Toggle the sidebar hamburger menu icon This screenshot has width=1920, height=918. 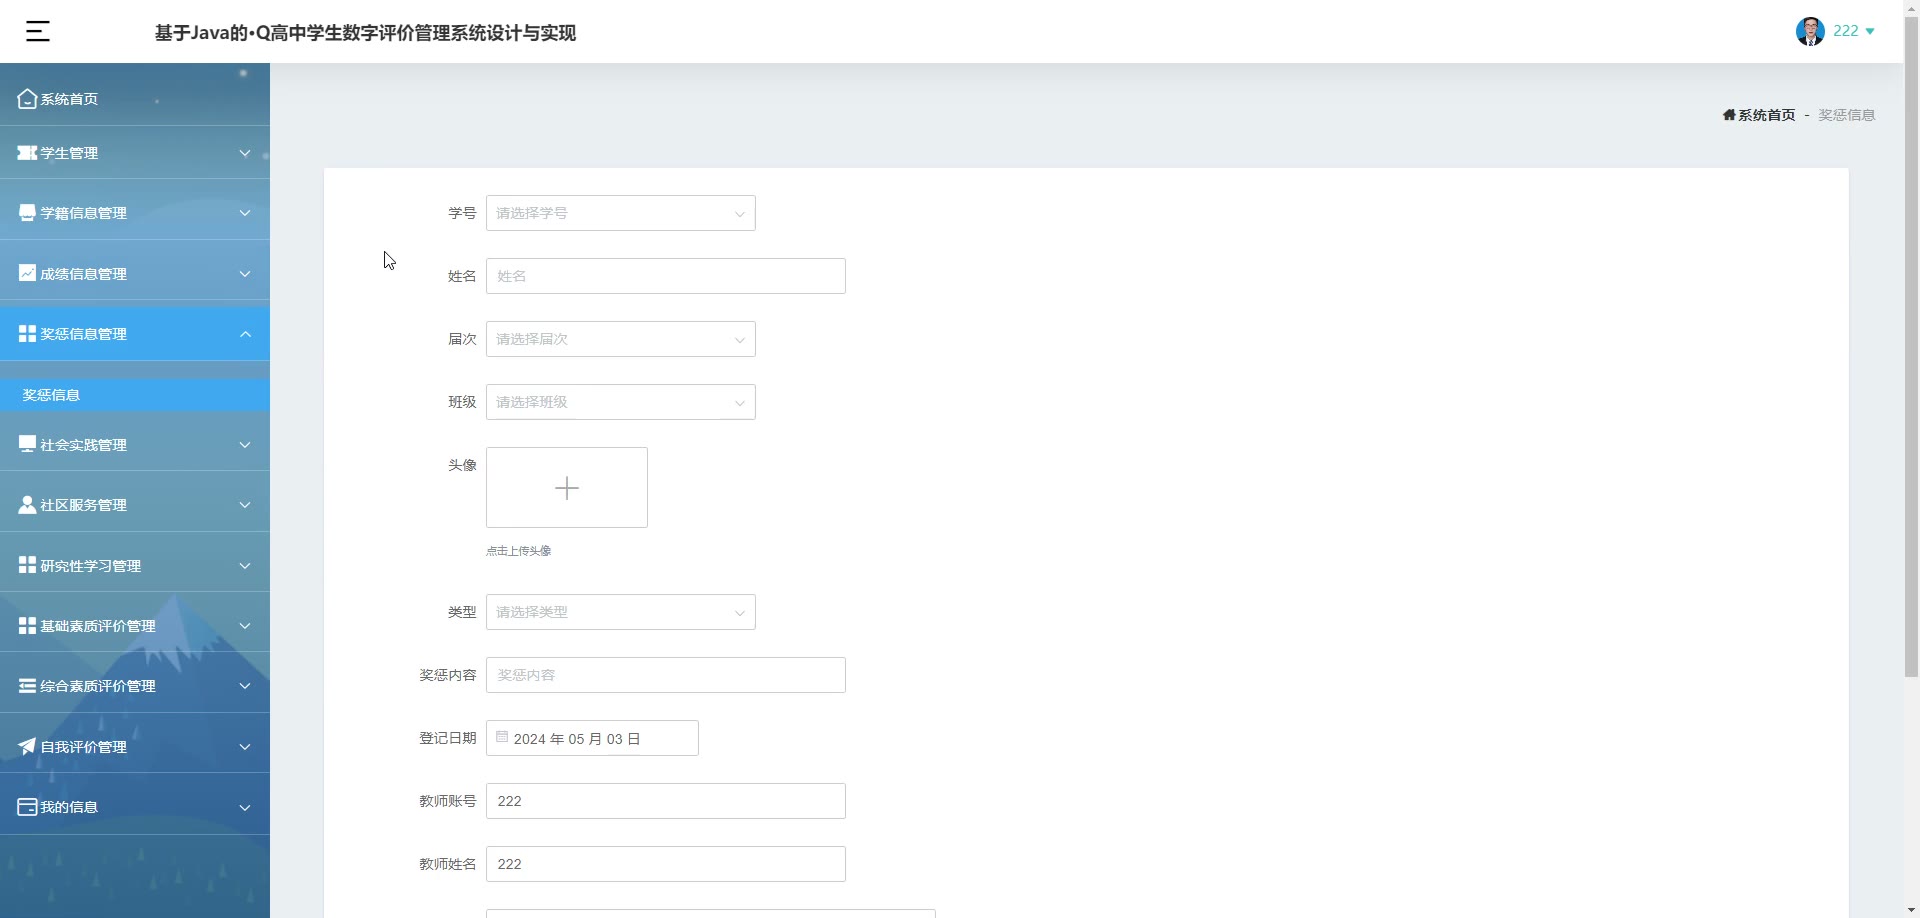pos(38,32)
